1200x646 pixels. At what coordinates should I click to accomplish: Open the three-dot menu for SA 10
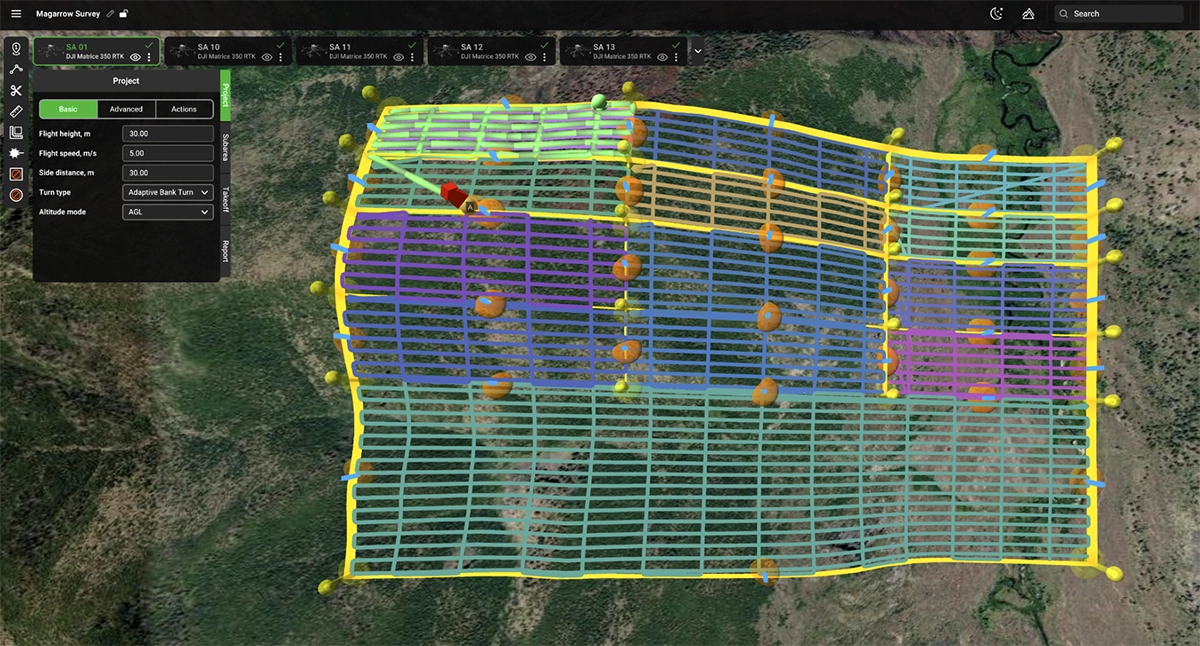[280, 58]
